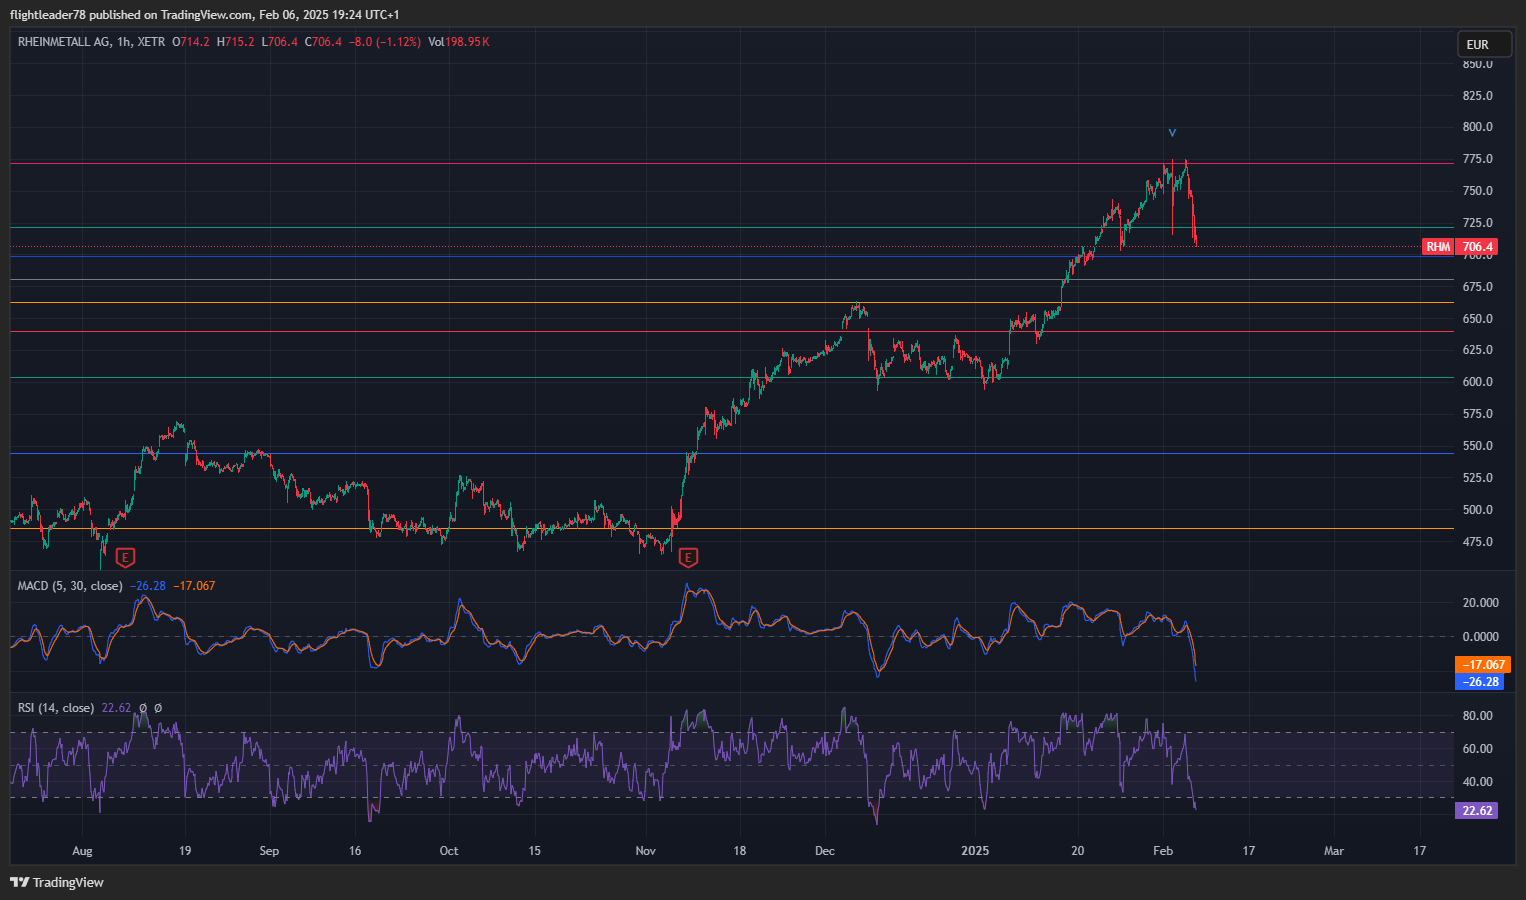Click the low value L706.4
1526x900 pixels.
(280, 42)
